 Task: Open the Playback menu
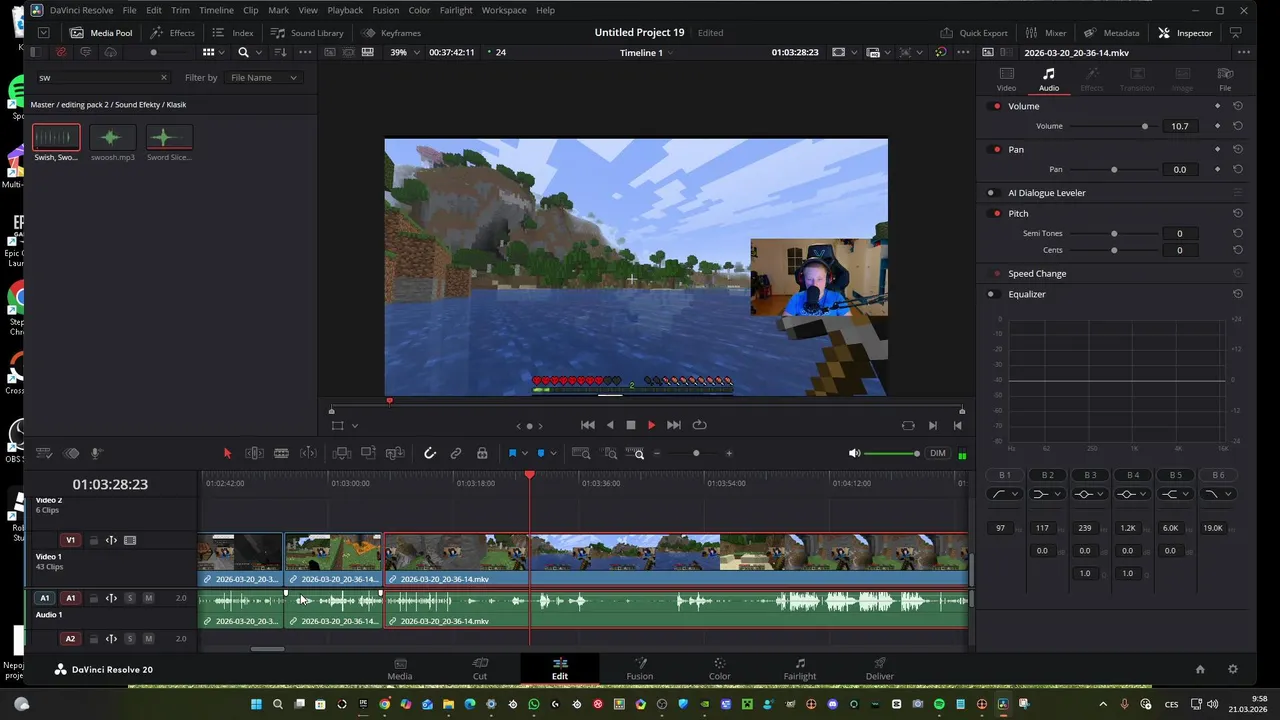click(x=345, y=10)
